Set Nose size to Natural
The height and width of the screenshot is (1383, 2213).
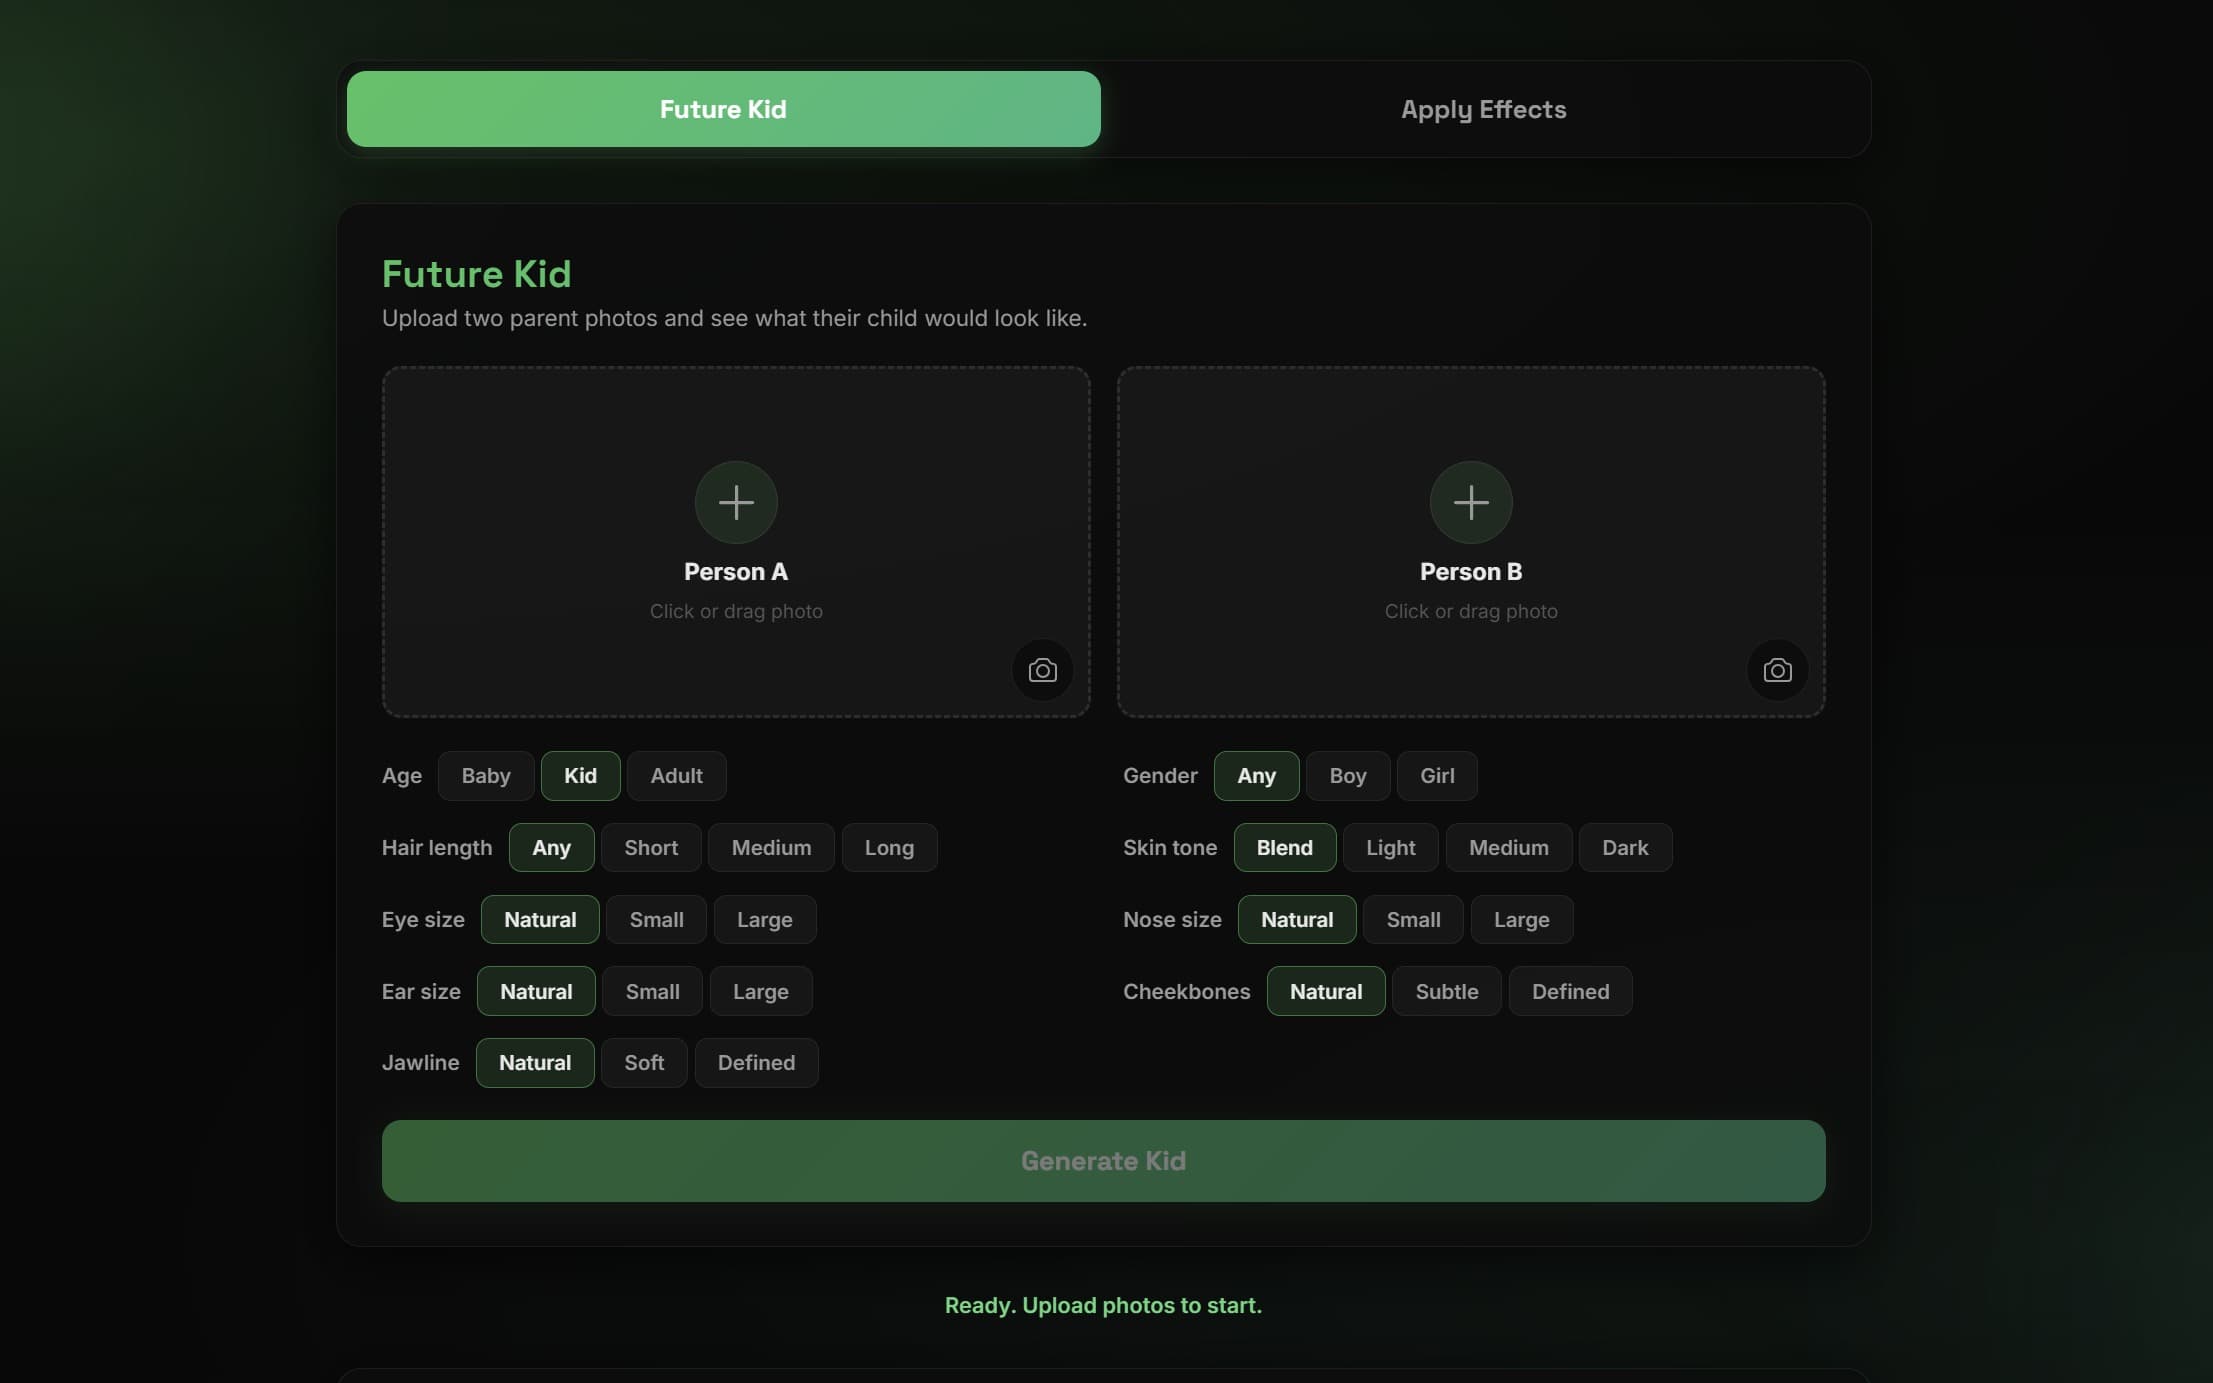[x=1296, y=920]
